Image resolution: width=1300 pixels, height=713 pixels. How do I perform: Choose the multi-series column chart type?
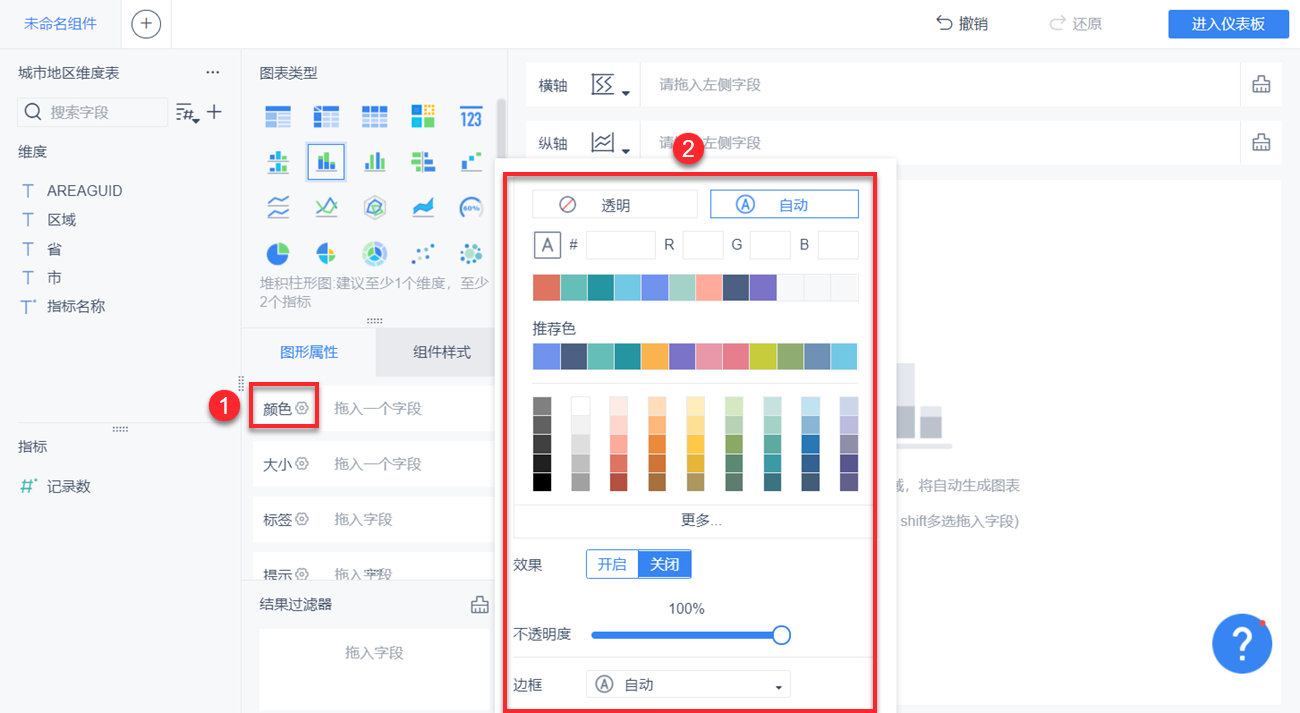[374, 161]
